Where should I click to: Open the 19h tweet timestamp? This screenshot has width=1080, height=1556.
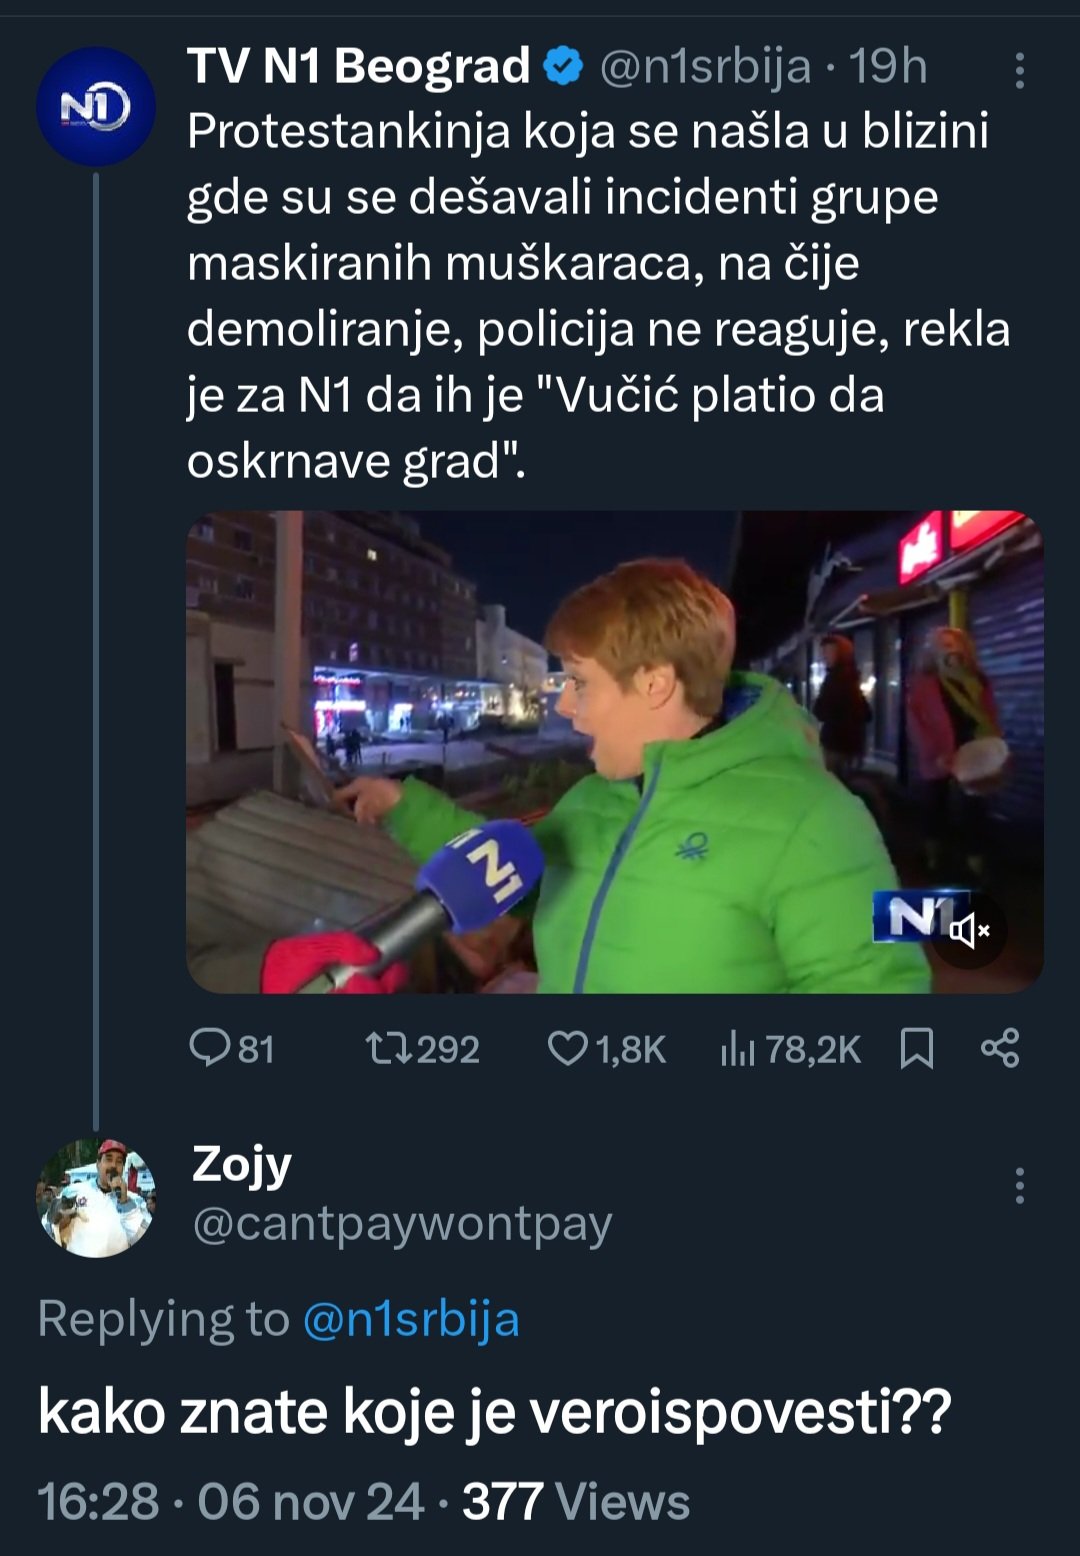pos(888,67)
